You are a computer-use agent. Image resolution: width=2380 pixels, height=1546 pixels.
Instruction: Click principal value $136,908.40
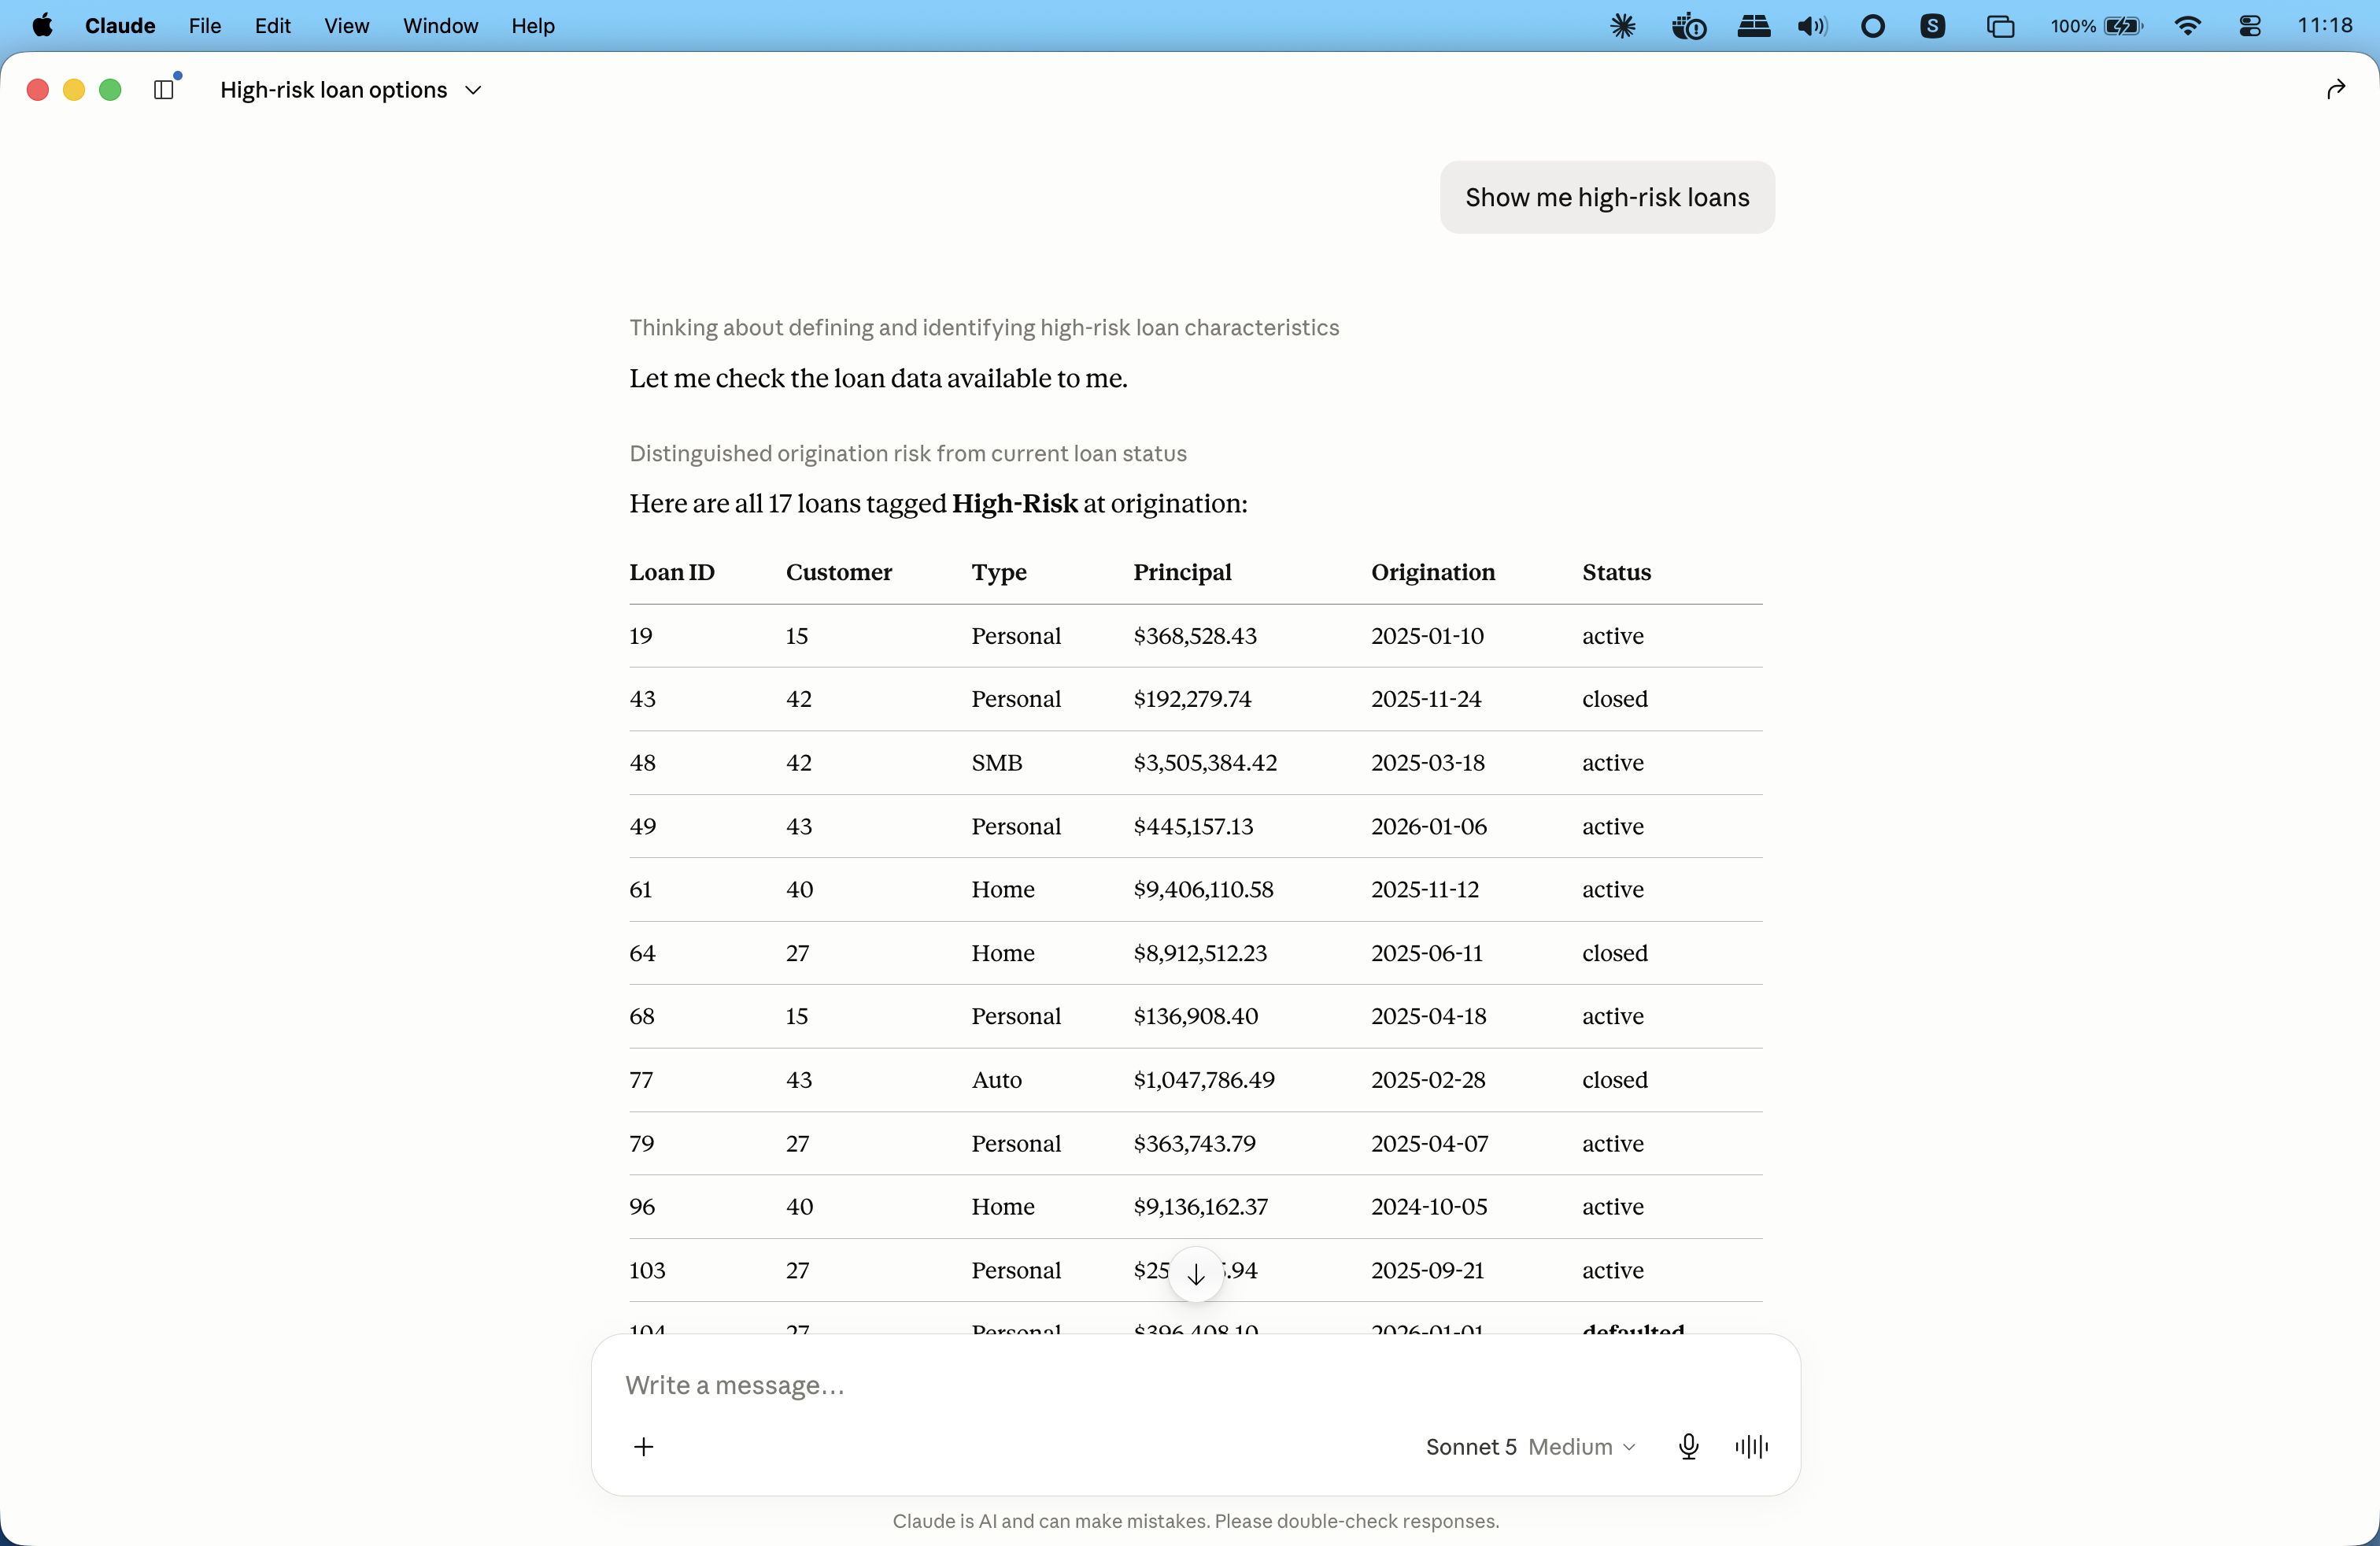pyautogui.click(x=1196, y=1016)
